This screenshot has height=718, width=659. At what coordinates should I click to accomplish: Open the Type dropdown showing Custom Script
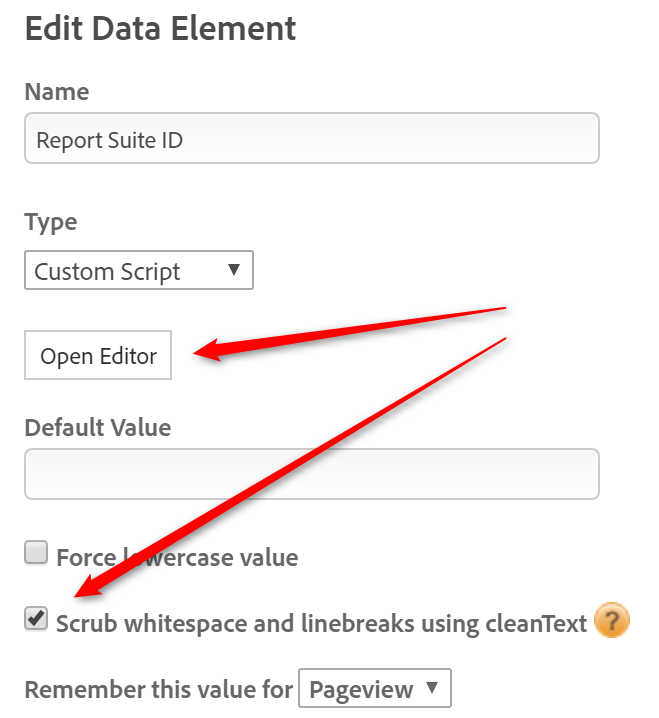click(137, 271)
